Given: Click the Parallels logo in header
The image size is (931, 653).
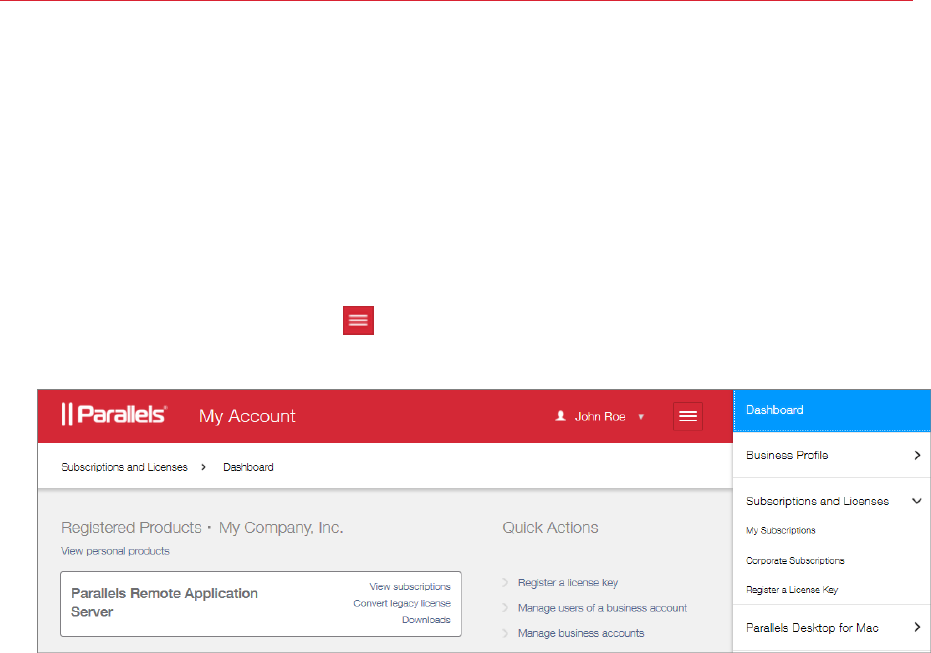Looking at the screenshot, I should pyautogui.click(x=114, y=414).
